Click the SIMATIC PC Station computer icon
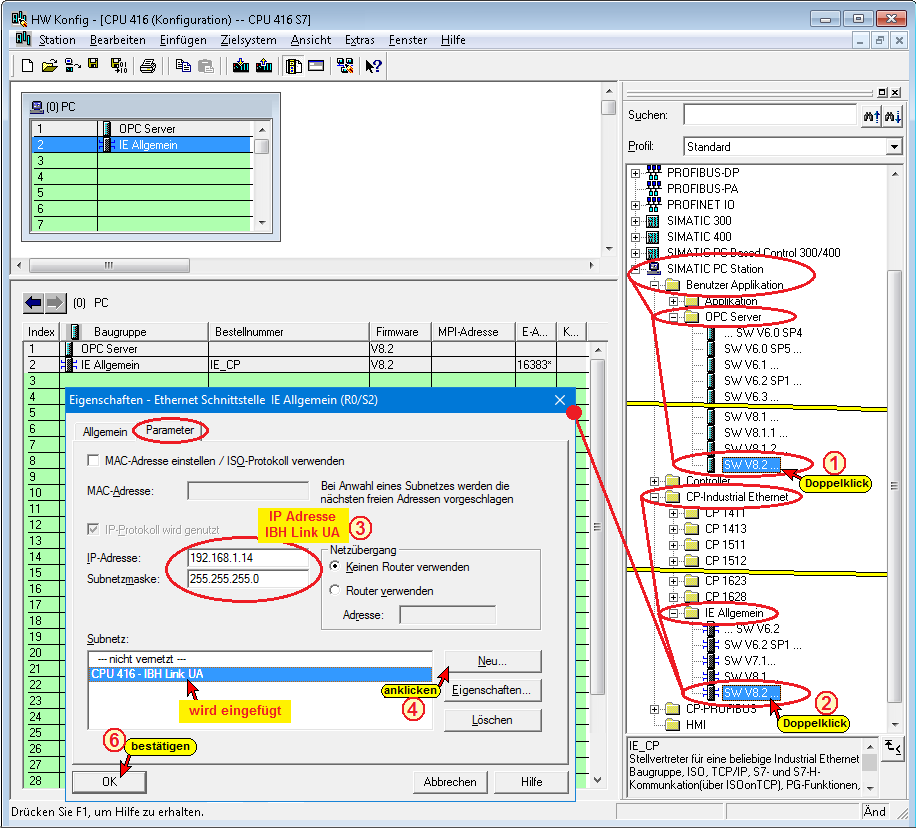Viewport: 916px width, 828px height. [x=654, y=268]
